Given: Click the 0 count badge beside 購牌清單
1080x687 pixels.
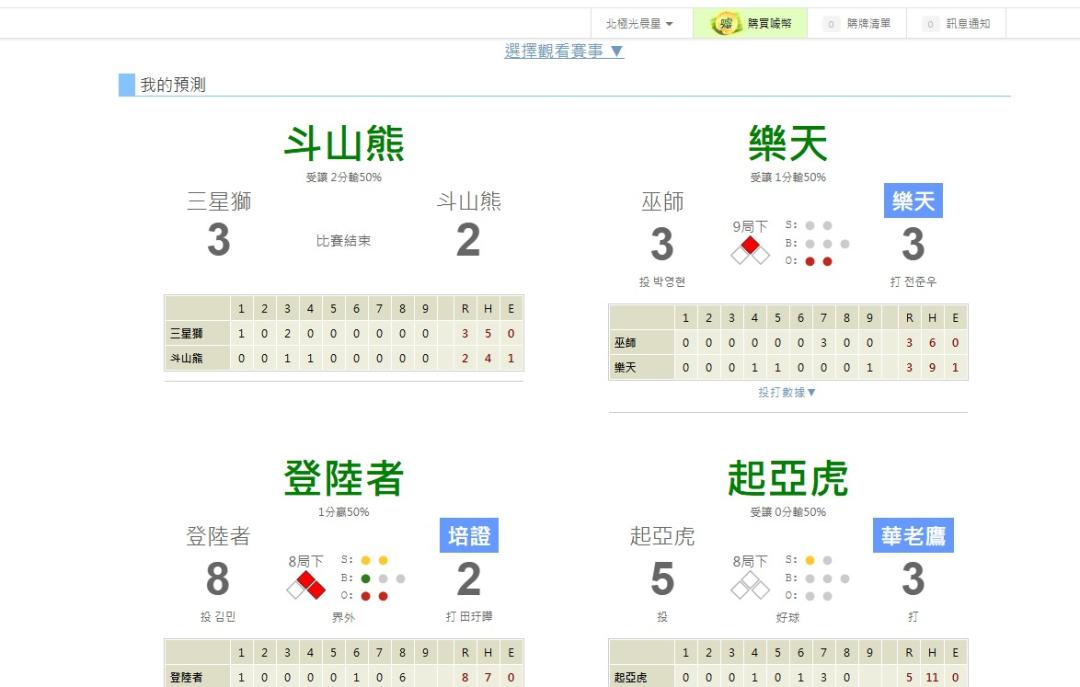Looking at the screenshot, I should pyautogui.click(x=831, y=24).
